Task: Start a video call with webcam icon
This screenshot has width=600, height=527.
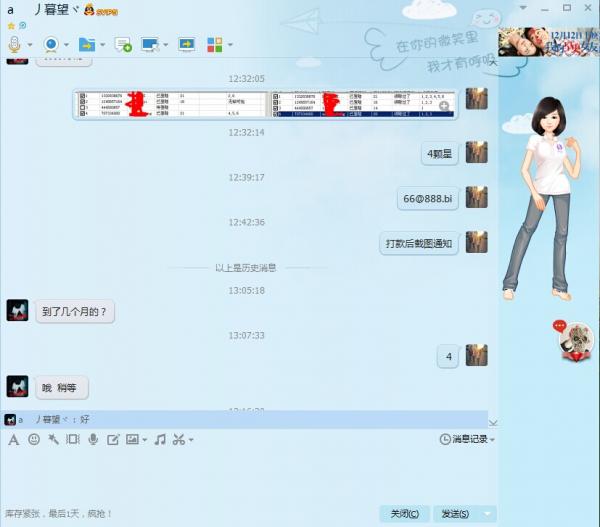Action: [51, 44]
